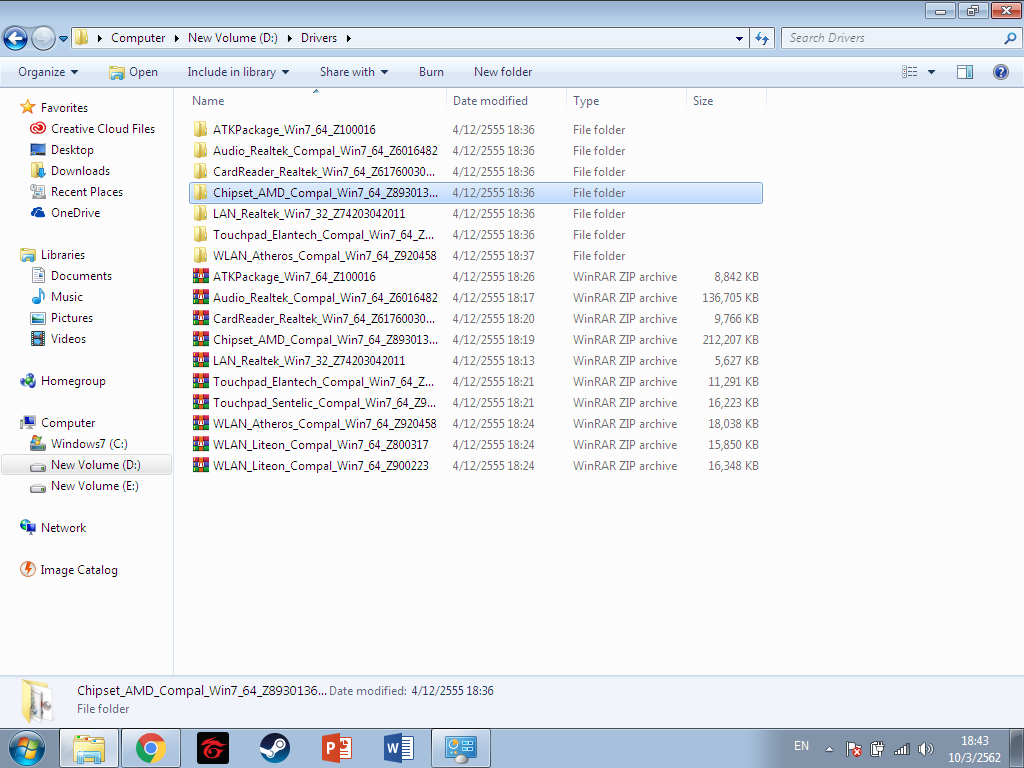
Task: Click the search magnifier icon
Action: tap(1010, 38)
